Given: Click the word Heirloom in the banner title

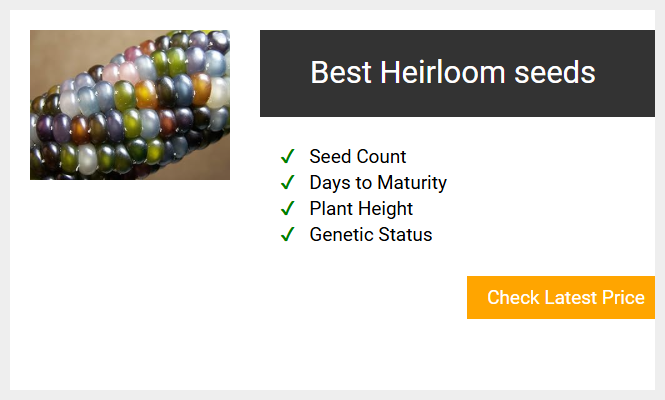Looking at the screenshot, I should (443, 72).
